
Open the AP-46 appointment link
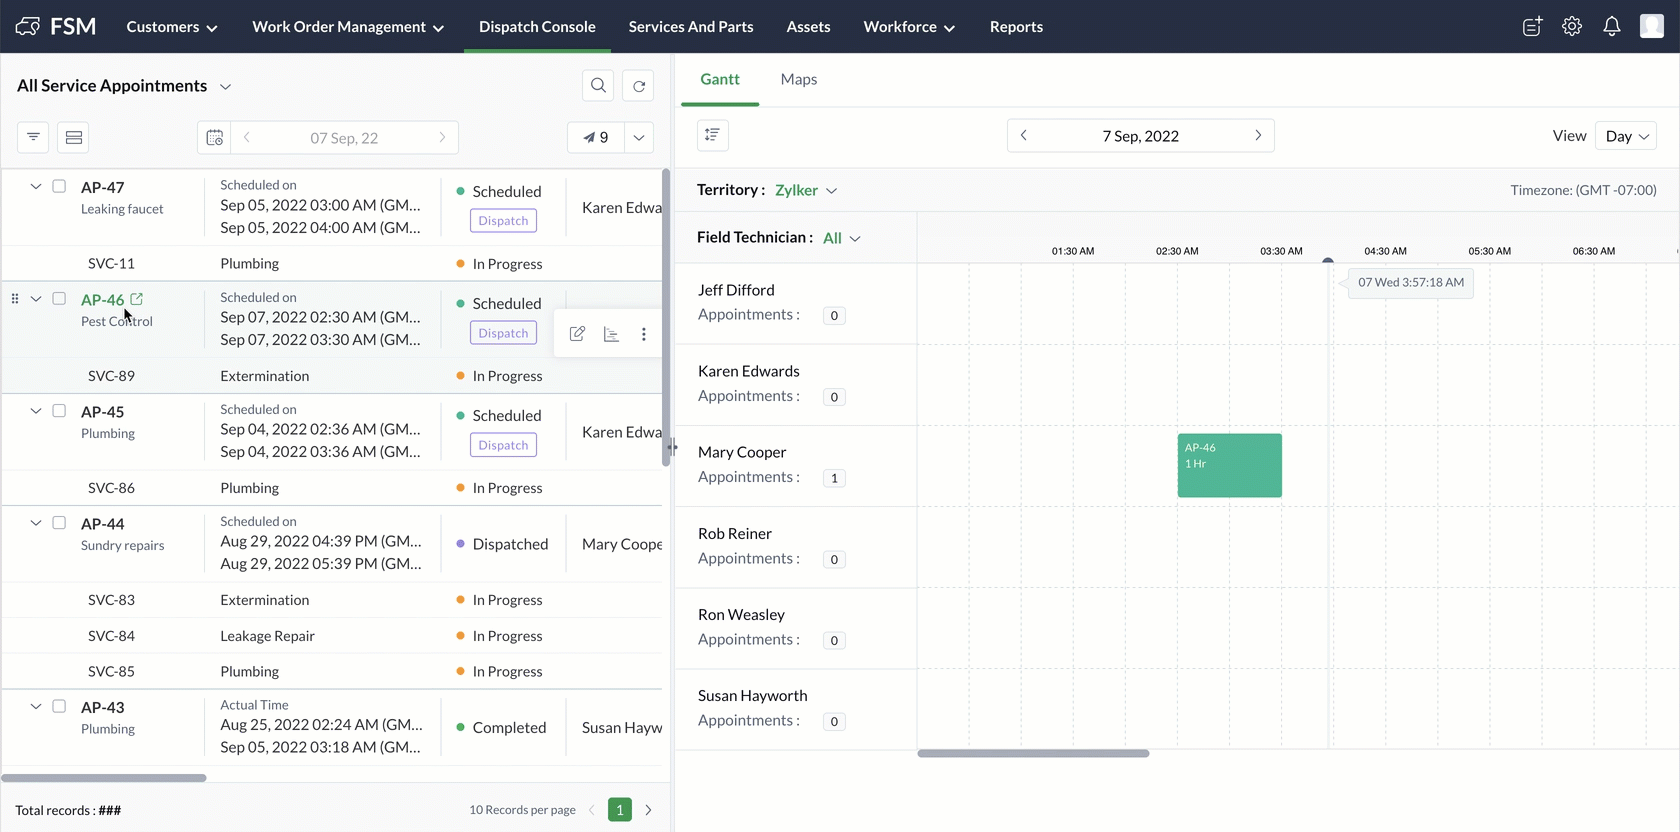click(102, 300)
